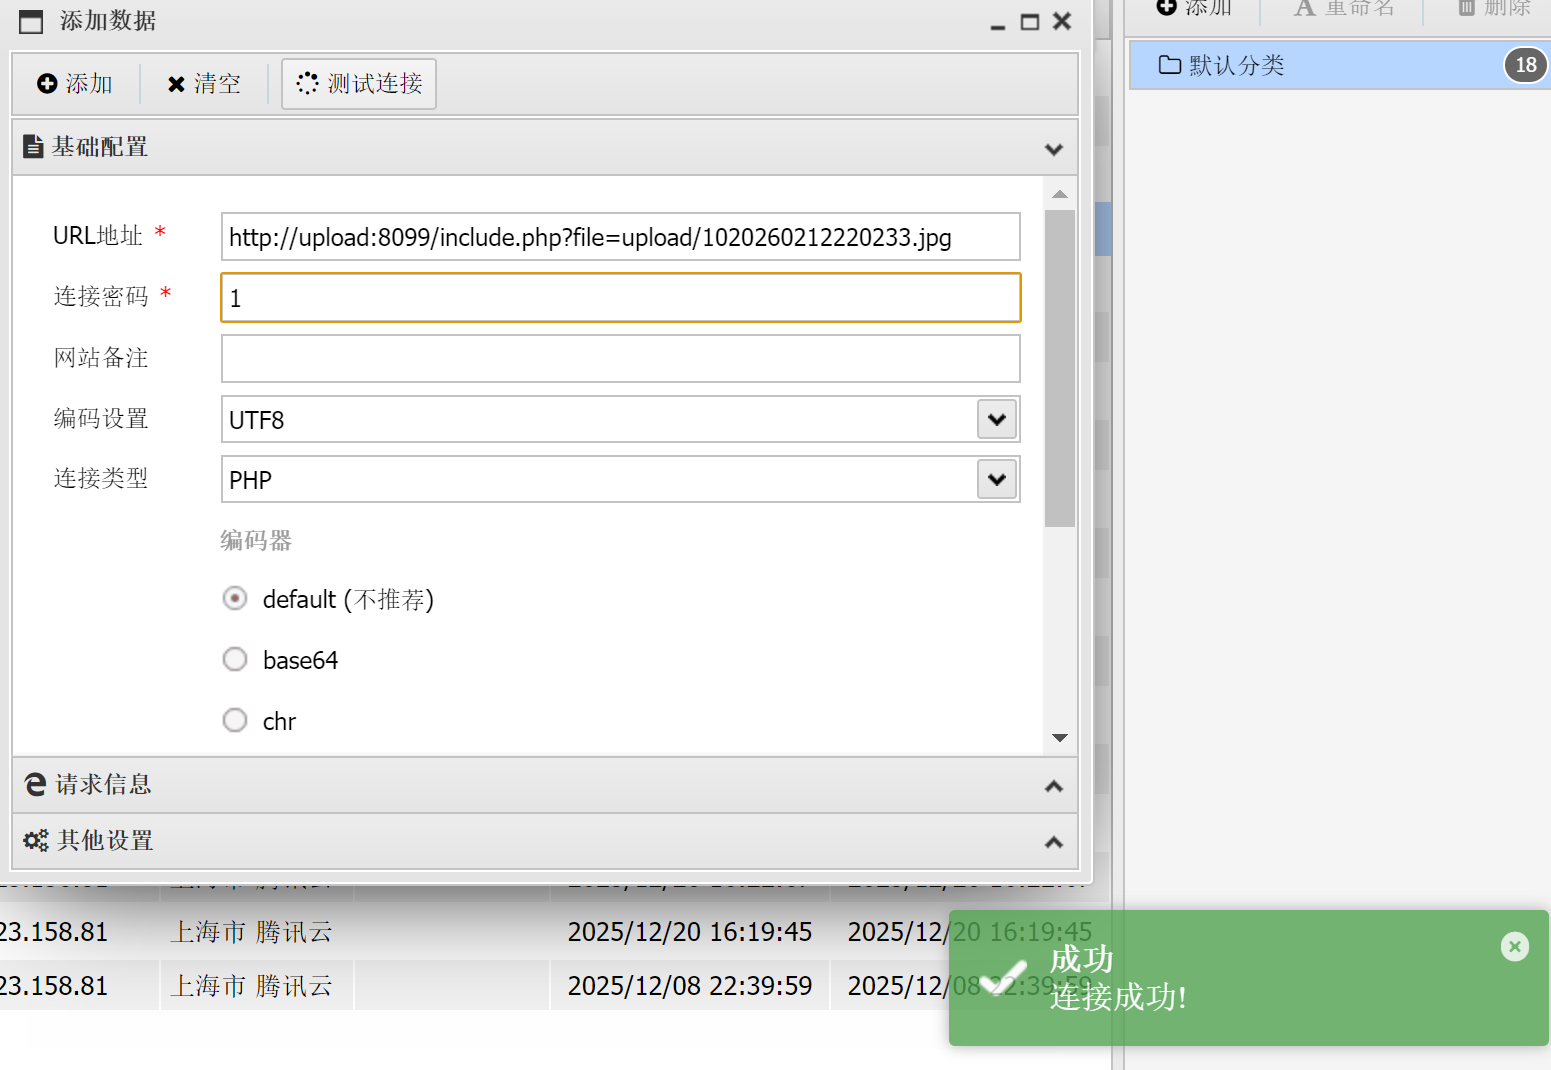
Task: Click the 重命名 rename category button
Action: pos(1344,8)
